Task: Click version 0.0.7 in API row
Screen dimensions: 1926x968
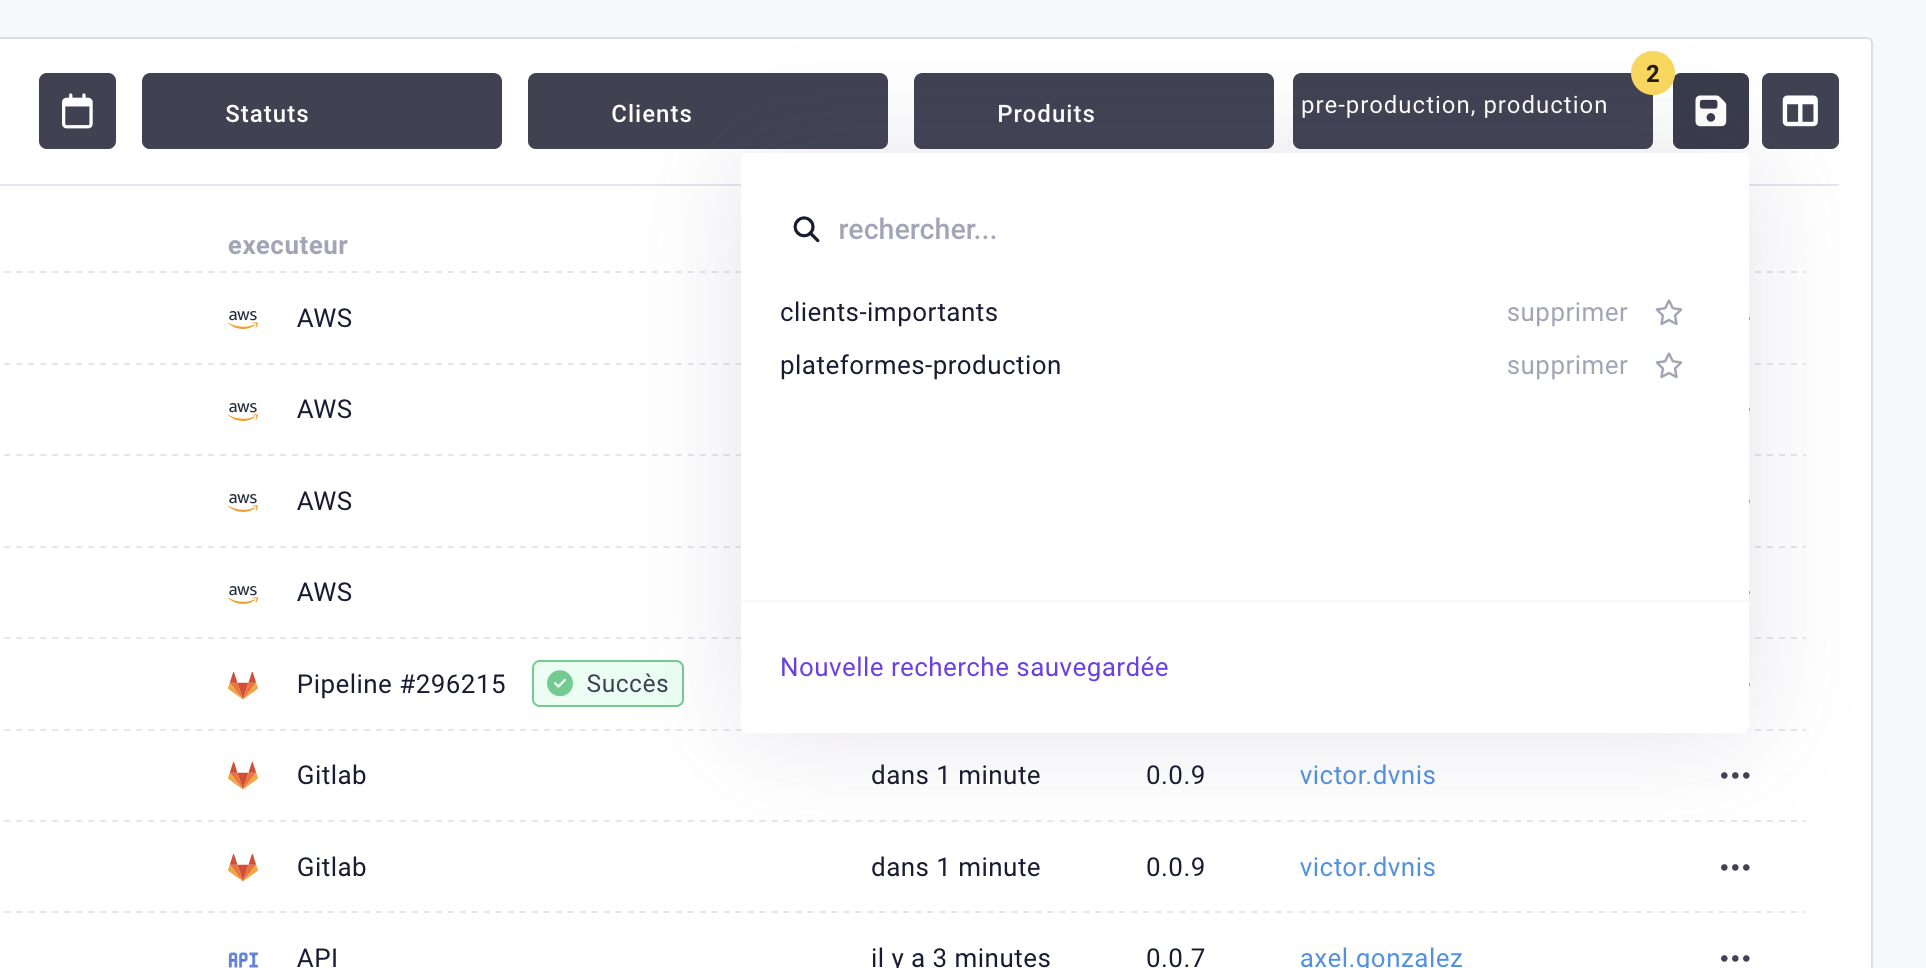Action: click(1175, 957)
